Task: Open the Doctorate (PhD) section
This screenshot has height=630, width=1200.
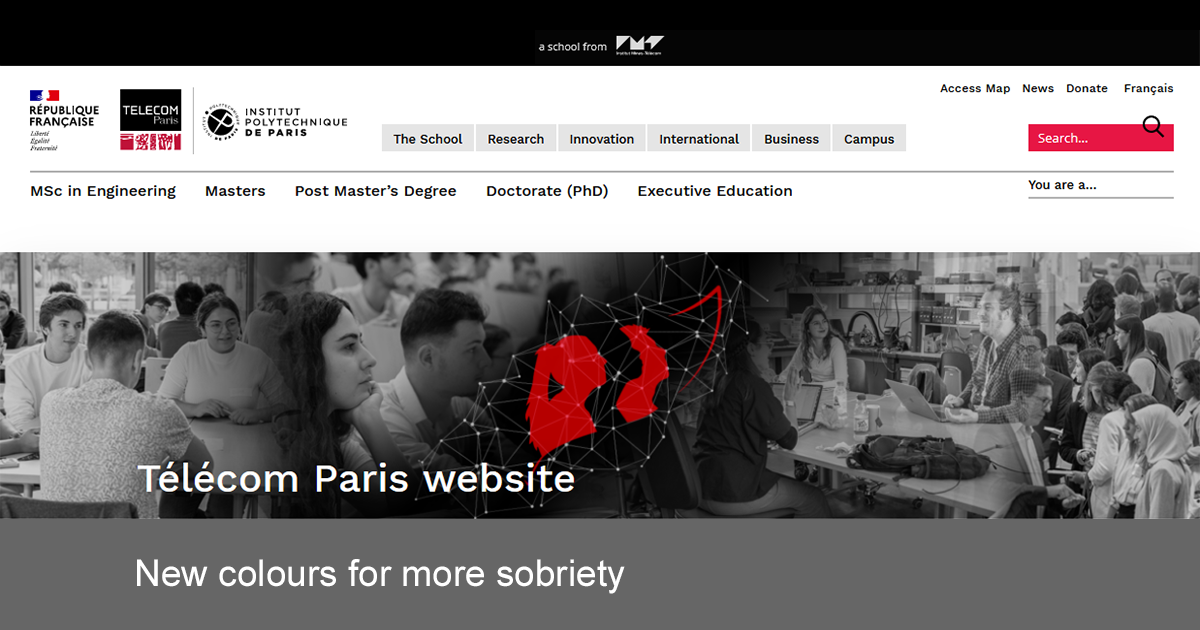Action: pyautogui.click(x=547, y=191)
